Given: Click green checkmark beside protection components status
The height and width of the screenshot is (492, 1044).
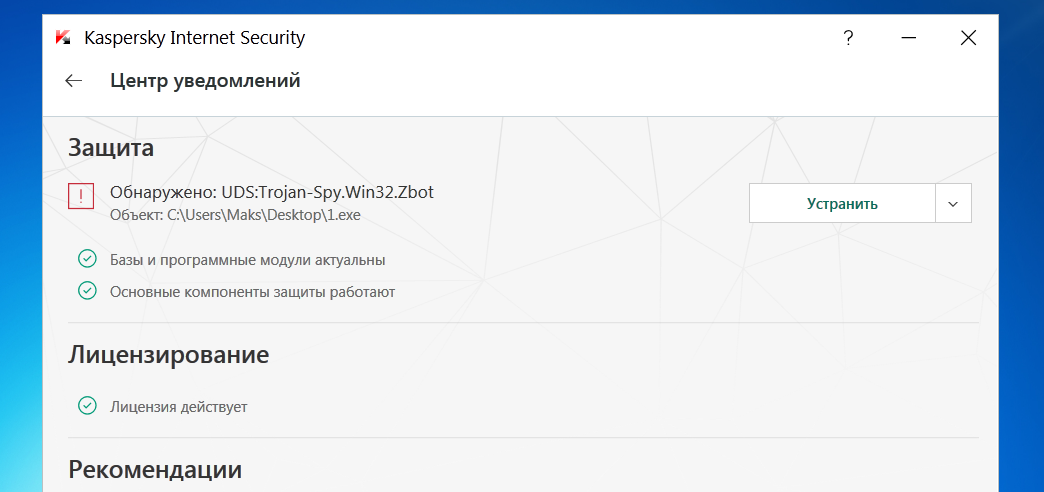Looking at the screenshot, I should click(x=87, y=292).
